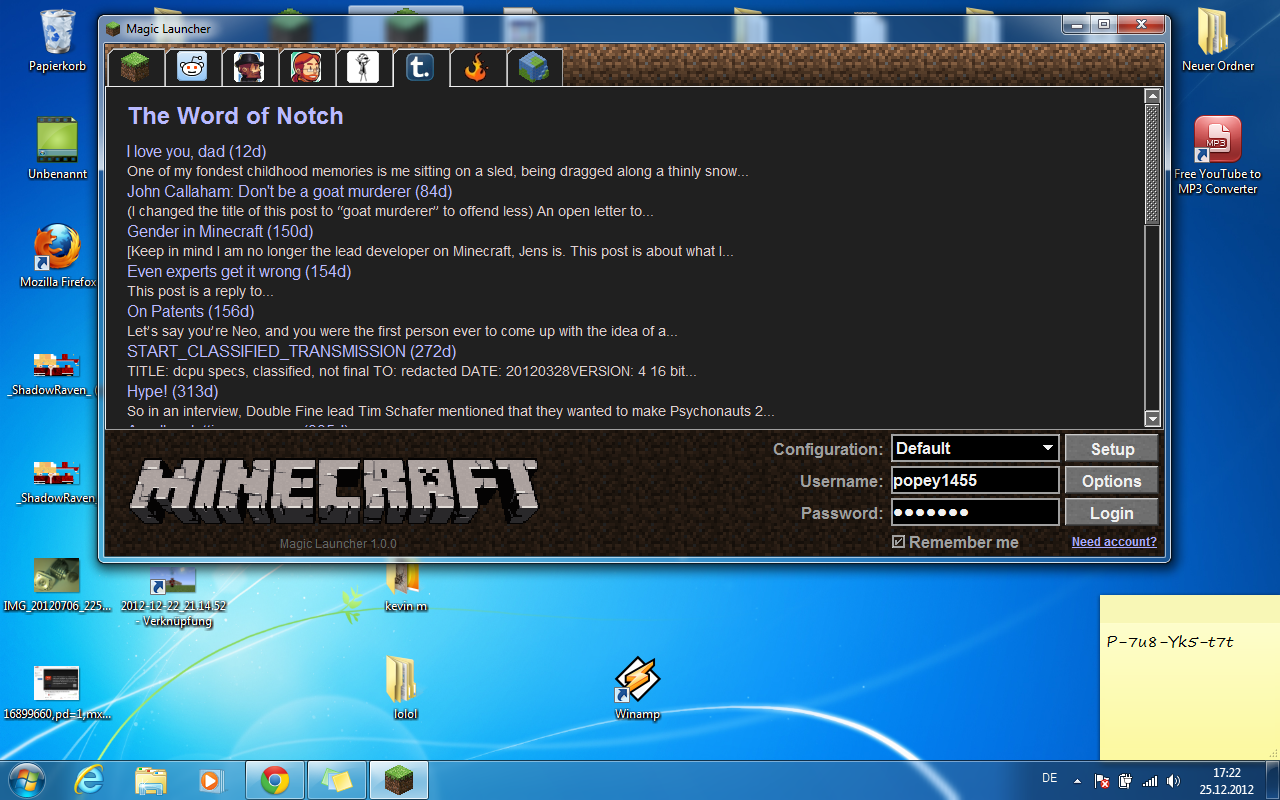Launch Winamp from desktop shortcut
Screen dimensions: 1280x800
coord(637,683)
